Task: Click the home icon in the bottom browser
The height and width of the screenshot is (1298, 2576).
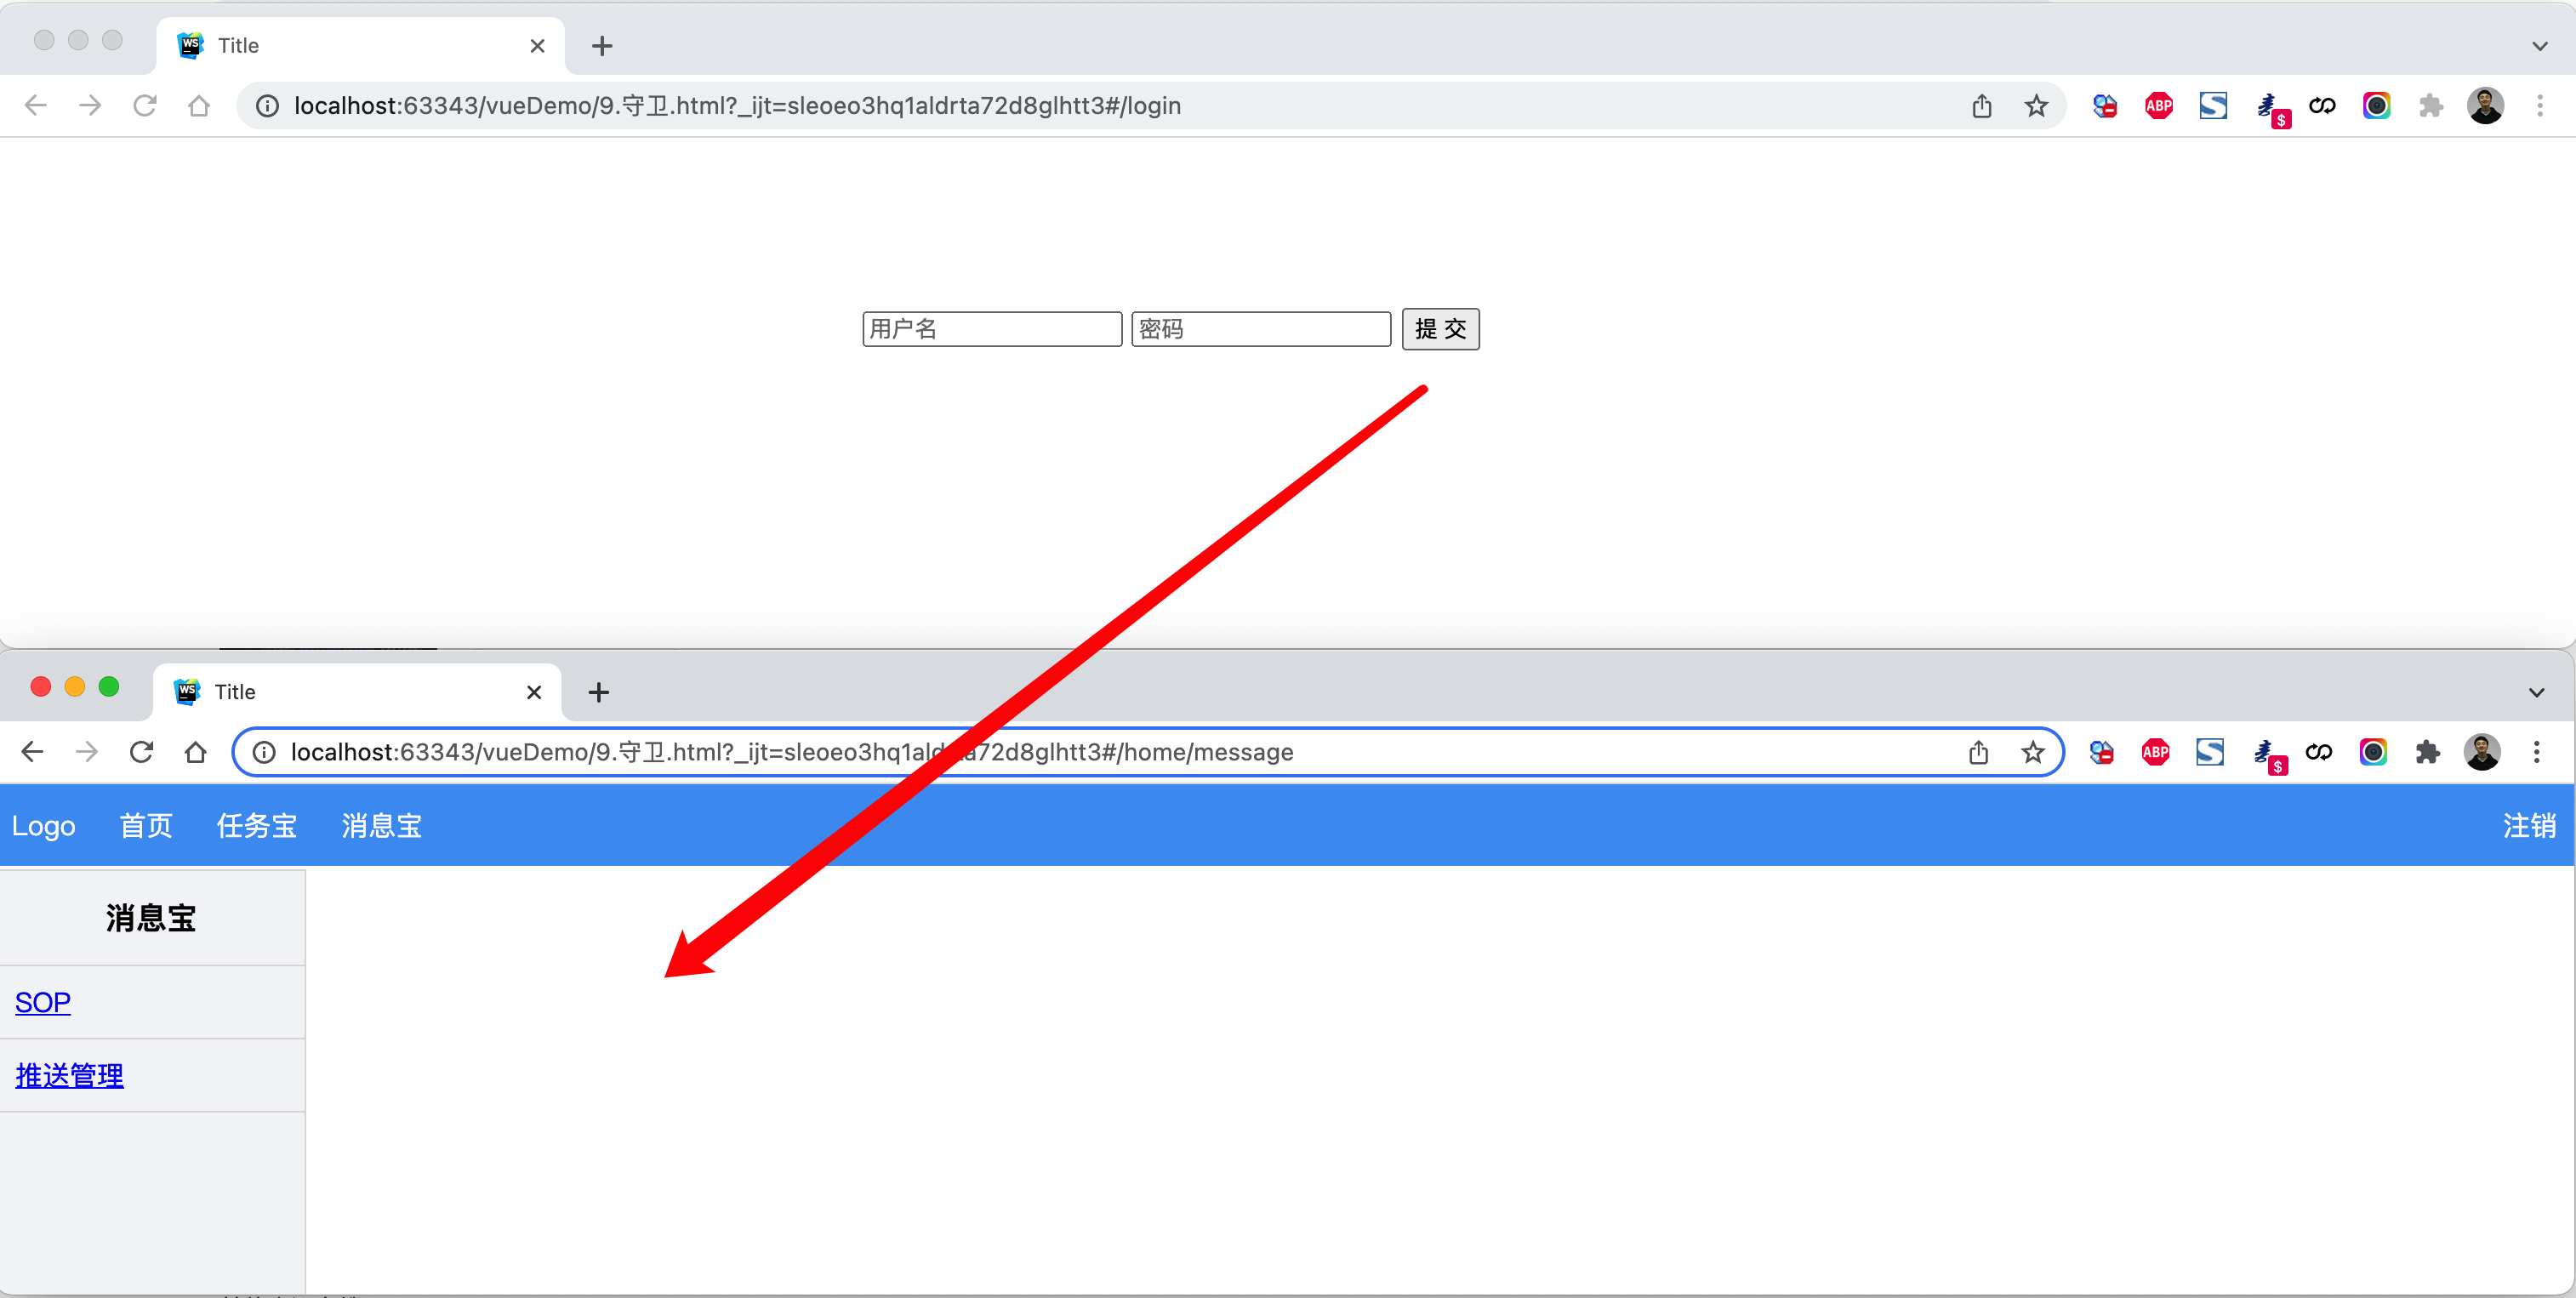Action: 196,752
